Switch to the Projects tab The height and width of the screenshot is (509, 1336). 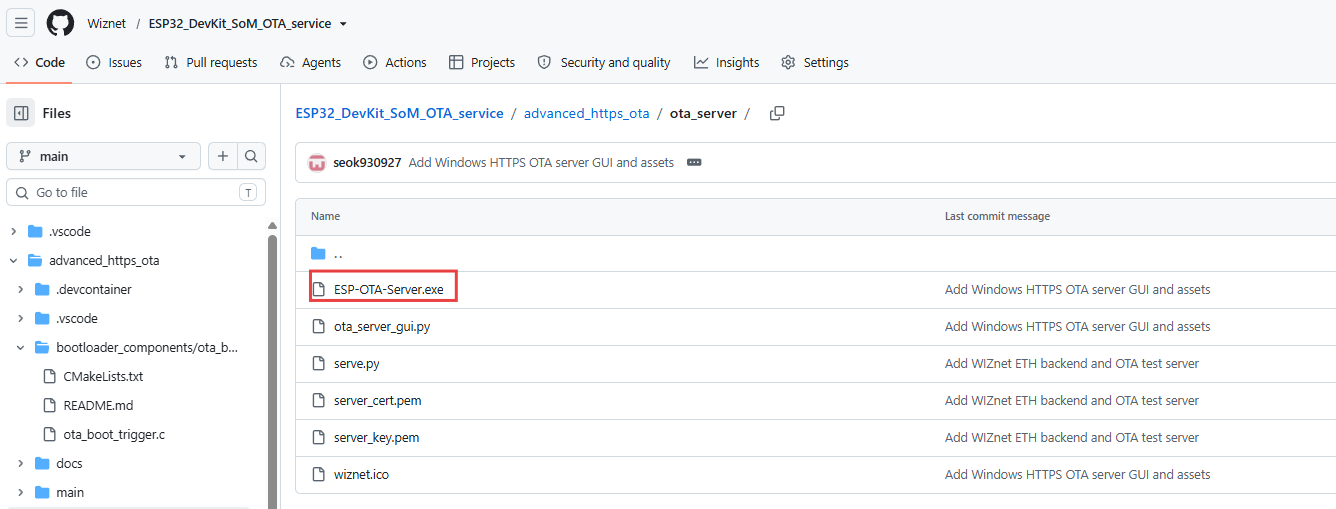point(482,62)
